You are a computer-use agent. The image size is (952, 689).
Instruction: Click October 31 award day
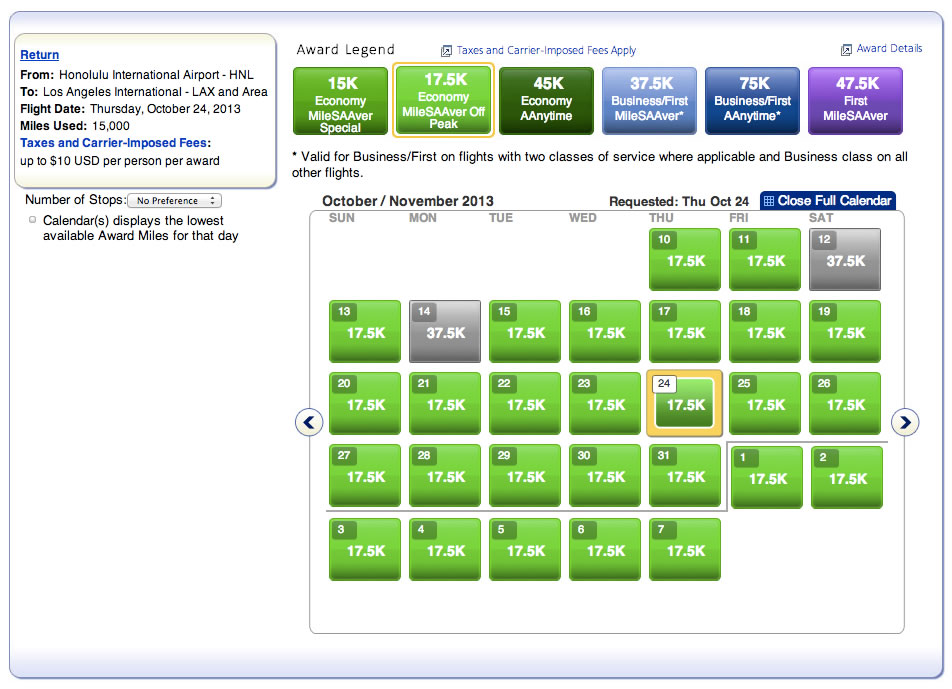coord(685,476)
